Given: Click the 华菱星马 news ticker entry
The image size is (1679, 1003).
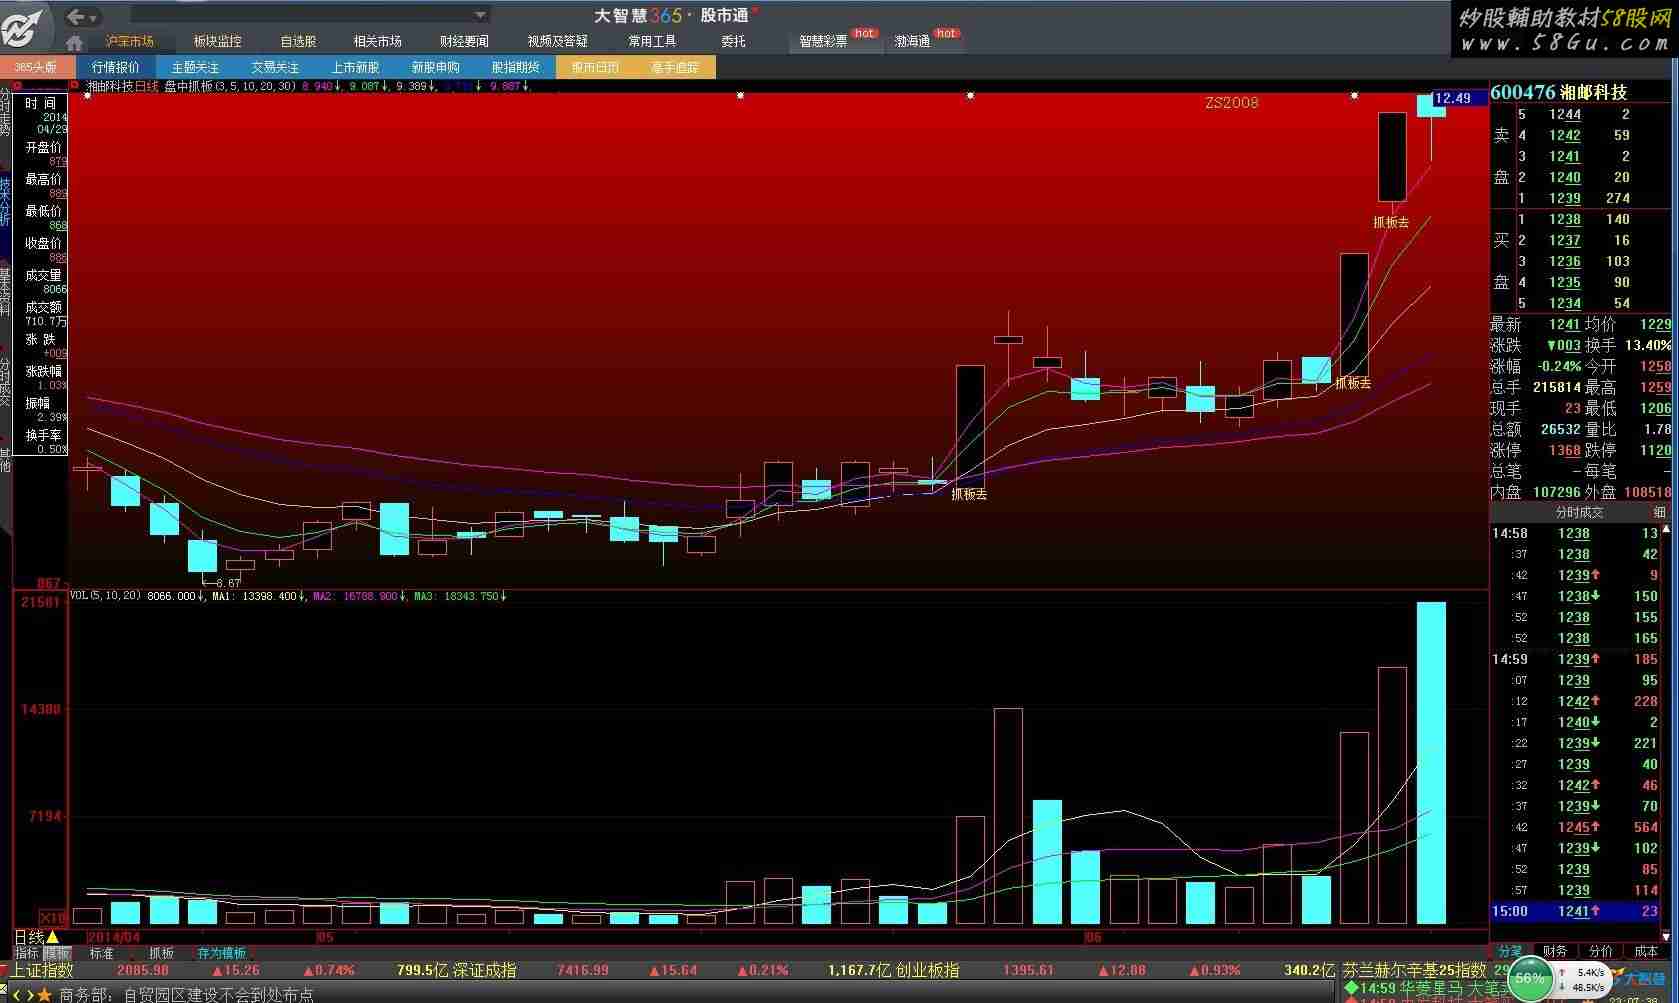Looking at the screenshot, I should [x=1427, y=988].
